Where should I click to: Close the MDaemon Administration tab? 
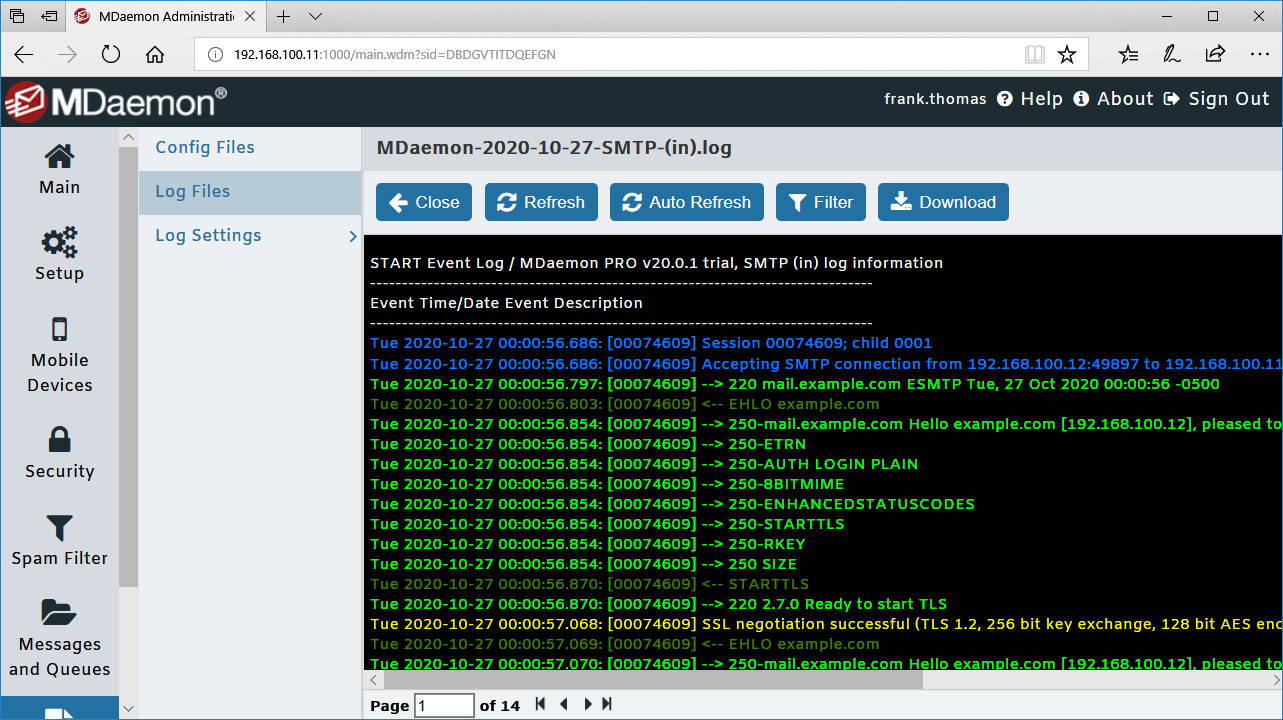point(251,16)
